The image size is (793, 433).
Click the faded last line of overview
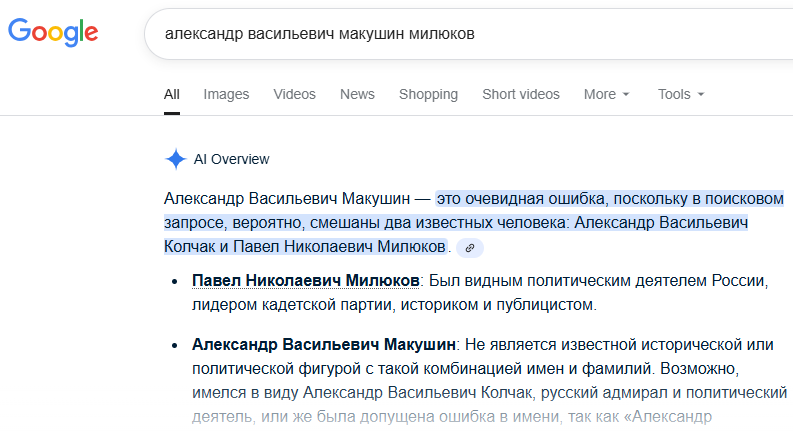point(450,417)
